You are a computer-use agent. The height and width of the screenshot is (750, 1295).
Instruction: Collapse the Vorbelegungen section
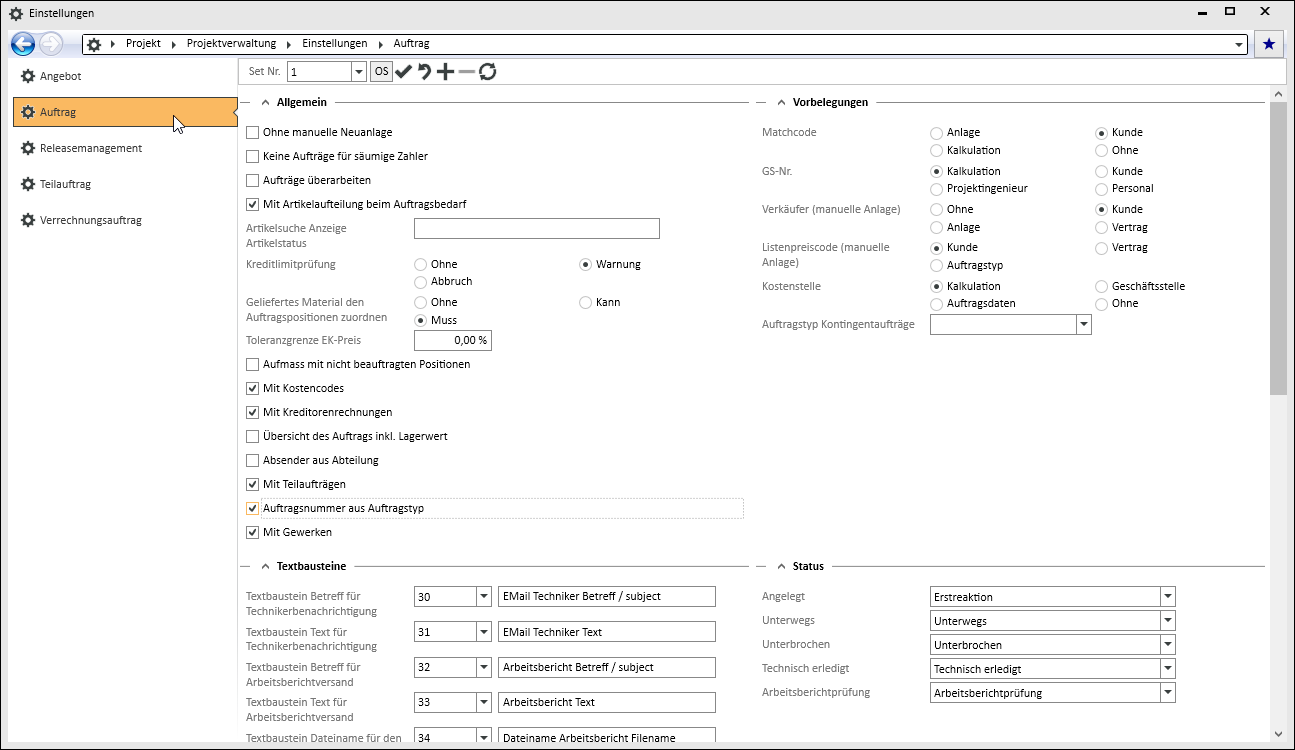click(x=782, y=102)
